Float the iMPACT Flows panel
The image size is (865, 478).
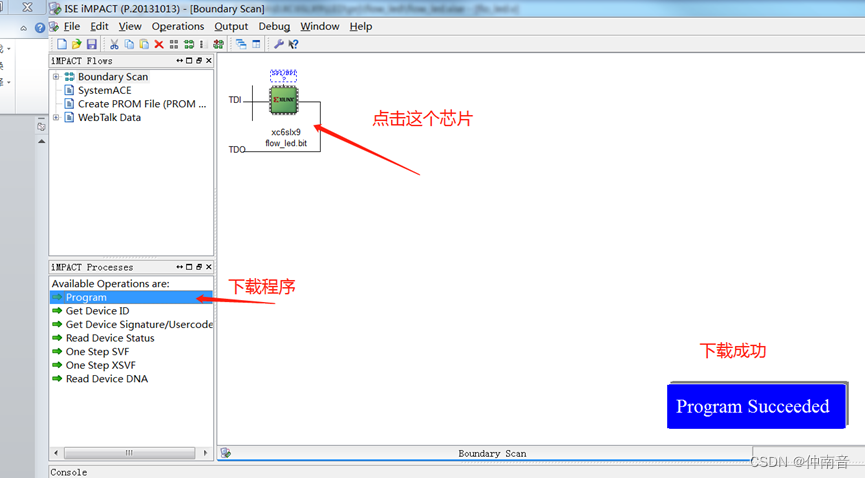click(199, 61)
